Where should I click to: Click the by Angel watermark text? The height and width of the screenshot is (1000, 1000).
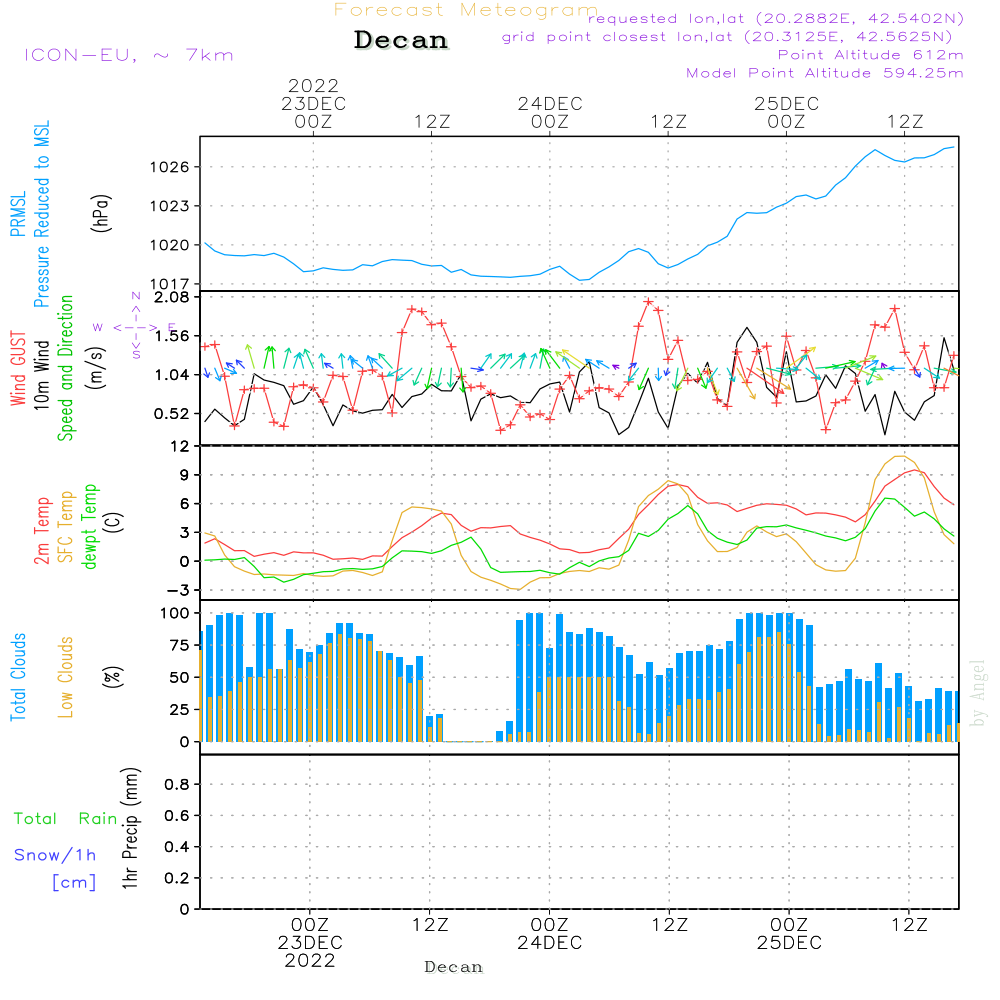978,692
